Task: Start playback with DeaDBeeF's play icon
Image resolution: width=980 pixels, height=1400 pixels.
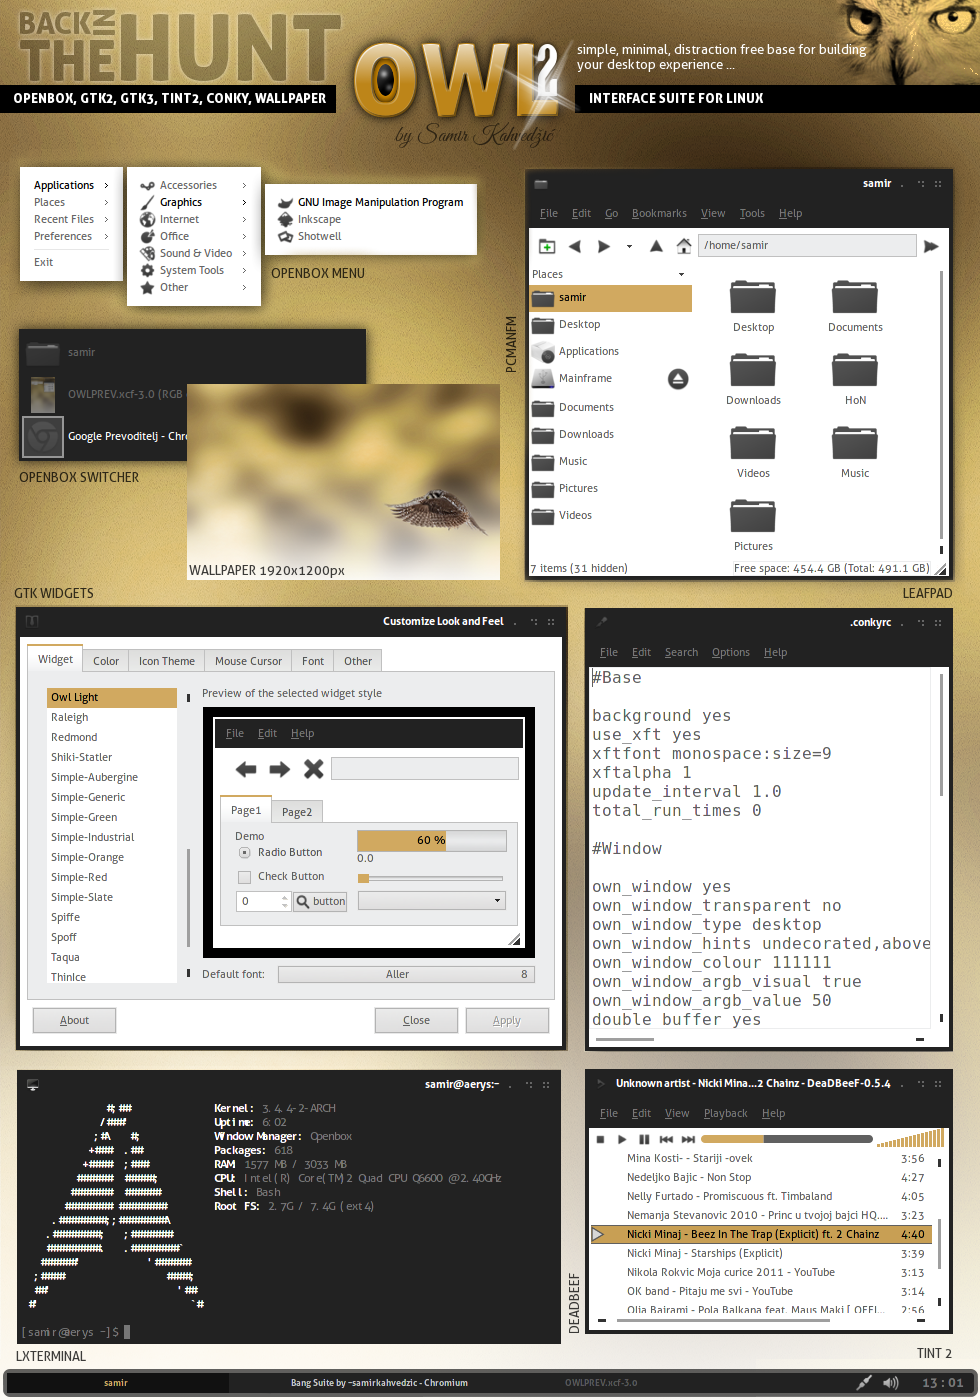Action: (622, 1139)
